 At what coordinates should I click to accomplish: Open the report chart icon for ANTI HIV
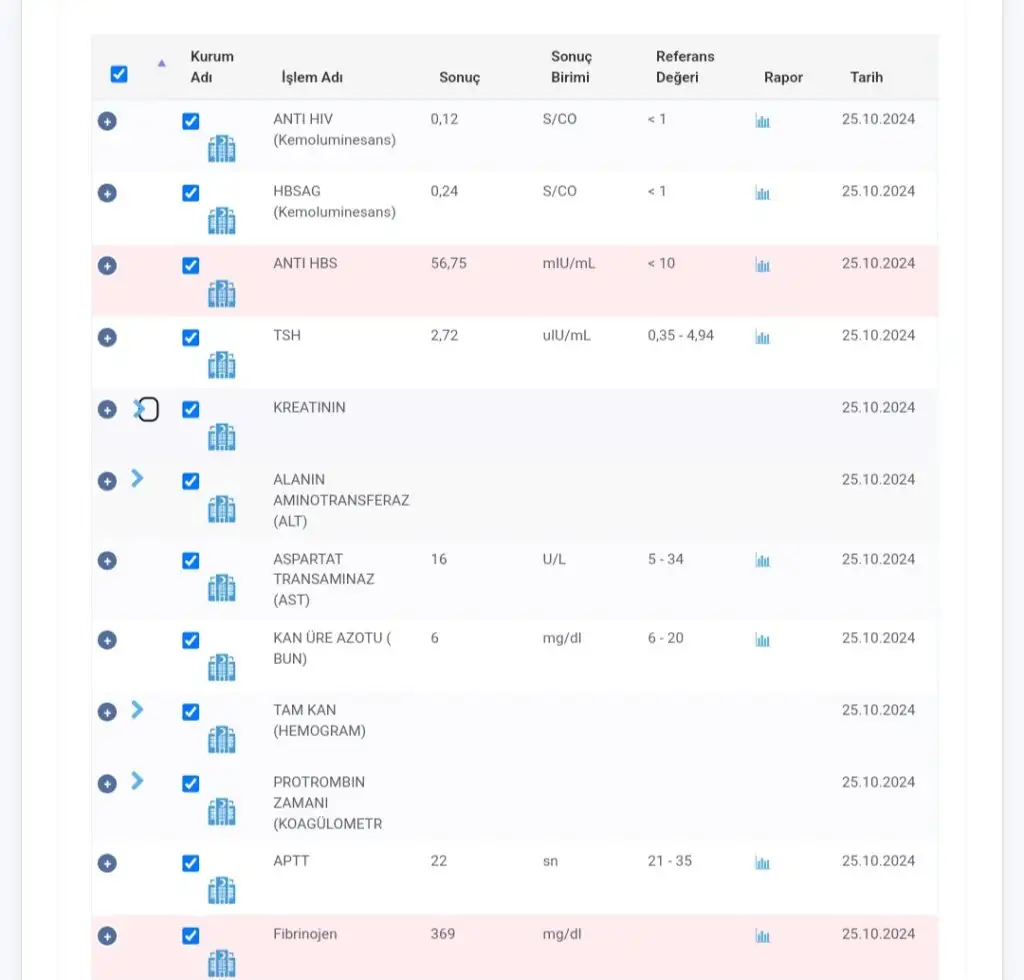(x=762, y=122)
